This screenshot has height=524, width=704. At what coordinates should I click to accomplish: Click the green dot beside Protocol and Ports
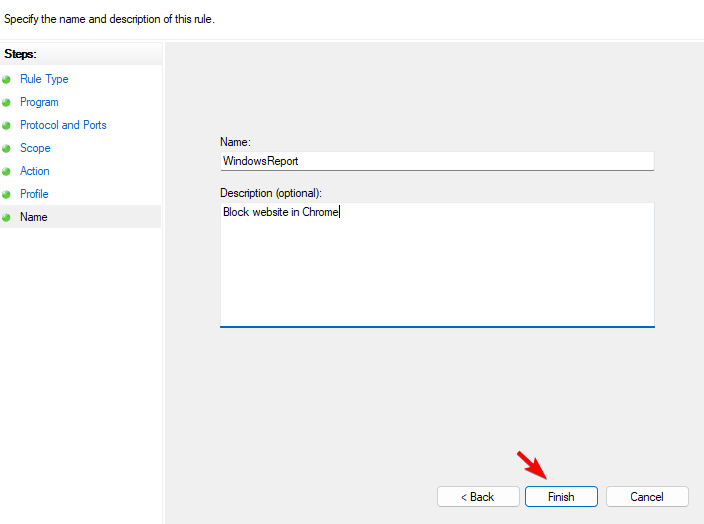coord(6,125)
